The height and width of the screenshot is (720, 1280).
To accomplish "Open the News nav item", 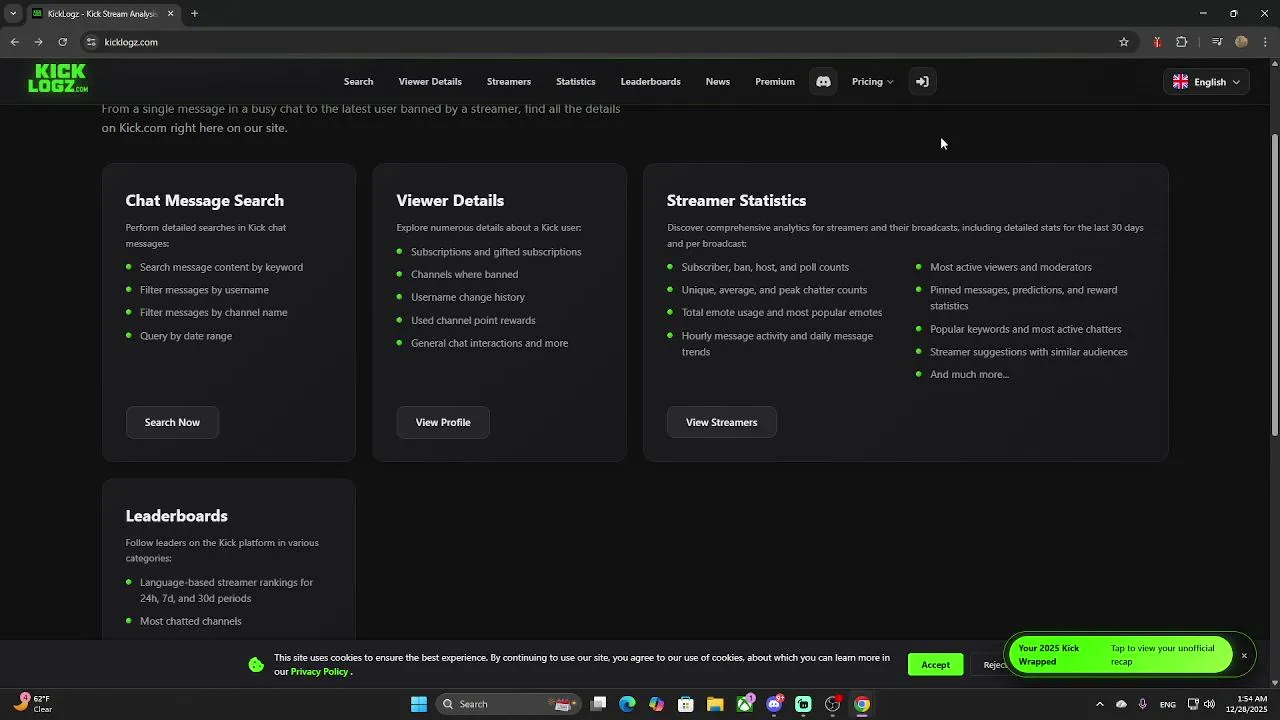I will 717,82.
